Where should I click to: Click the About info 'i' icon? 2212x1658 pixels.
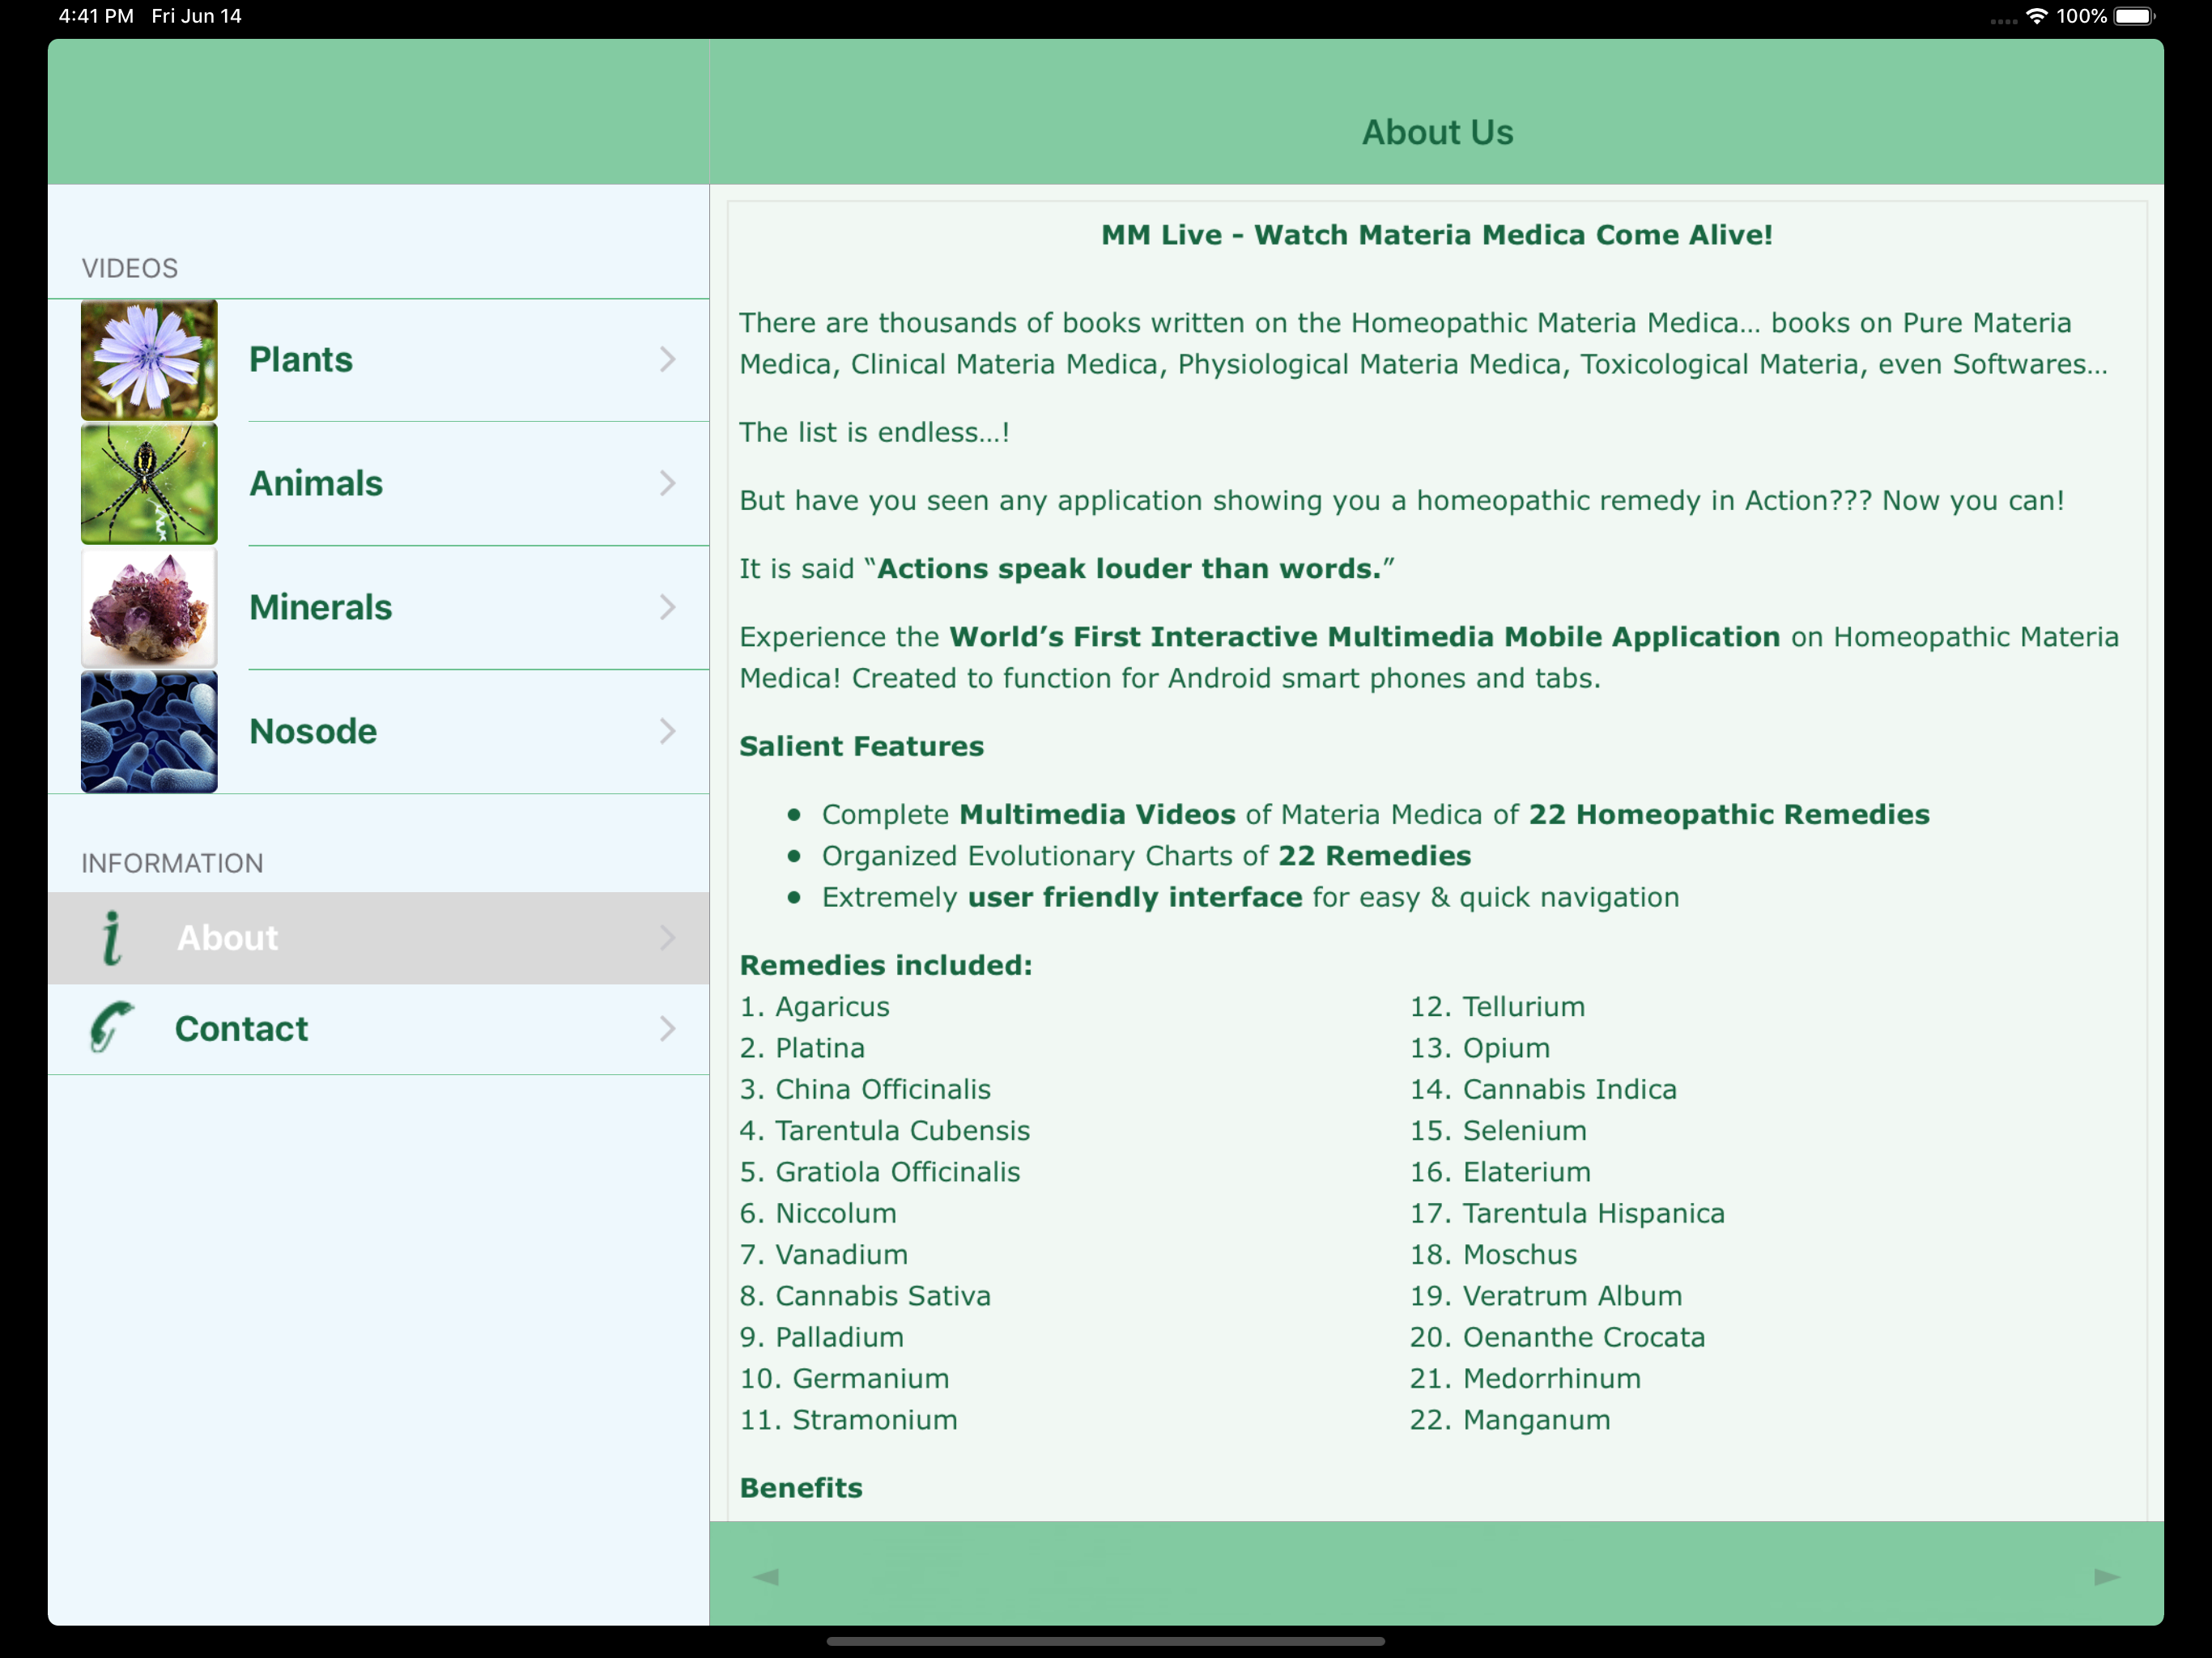[112, 938]
